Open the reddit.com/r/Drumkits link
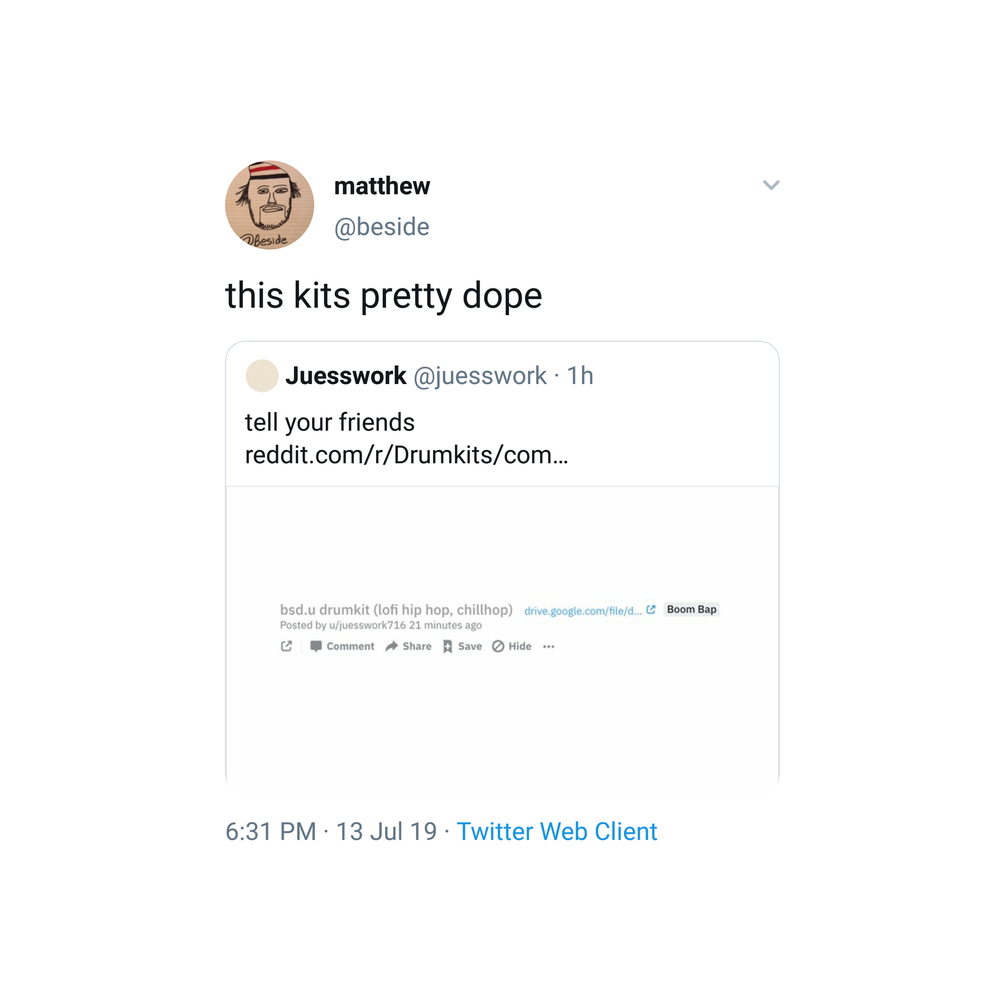Screen dimensions: 1005x1005 pyautogui.click(x=406, y=455)
